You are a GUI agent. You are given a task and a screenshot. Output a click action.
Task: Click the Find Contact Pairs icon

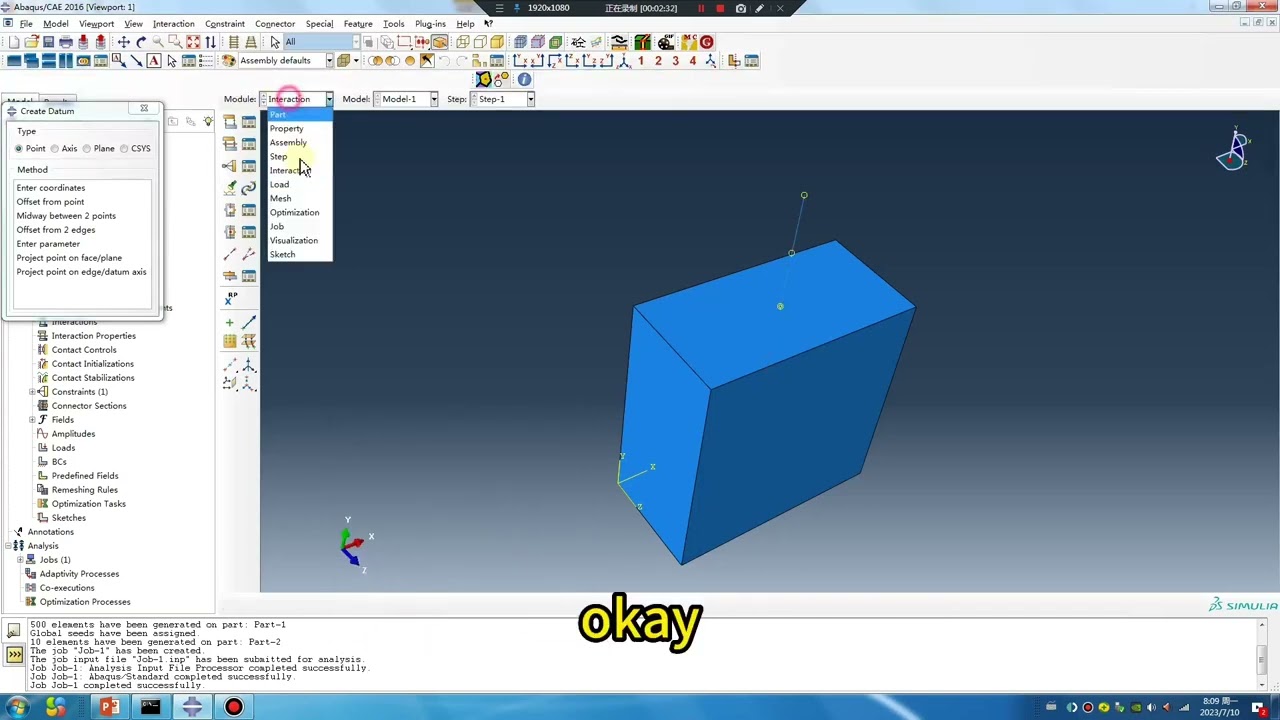[x=230, y=188]
